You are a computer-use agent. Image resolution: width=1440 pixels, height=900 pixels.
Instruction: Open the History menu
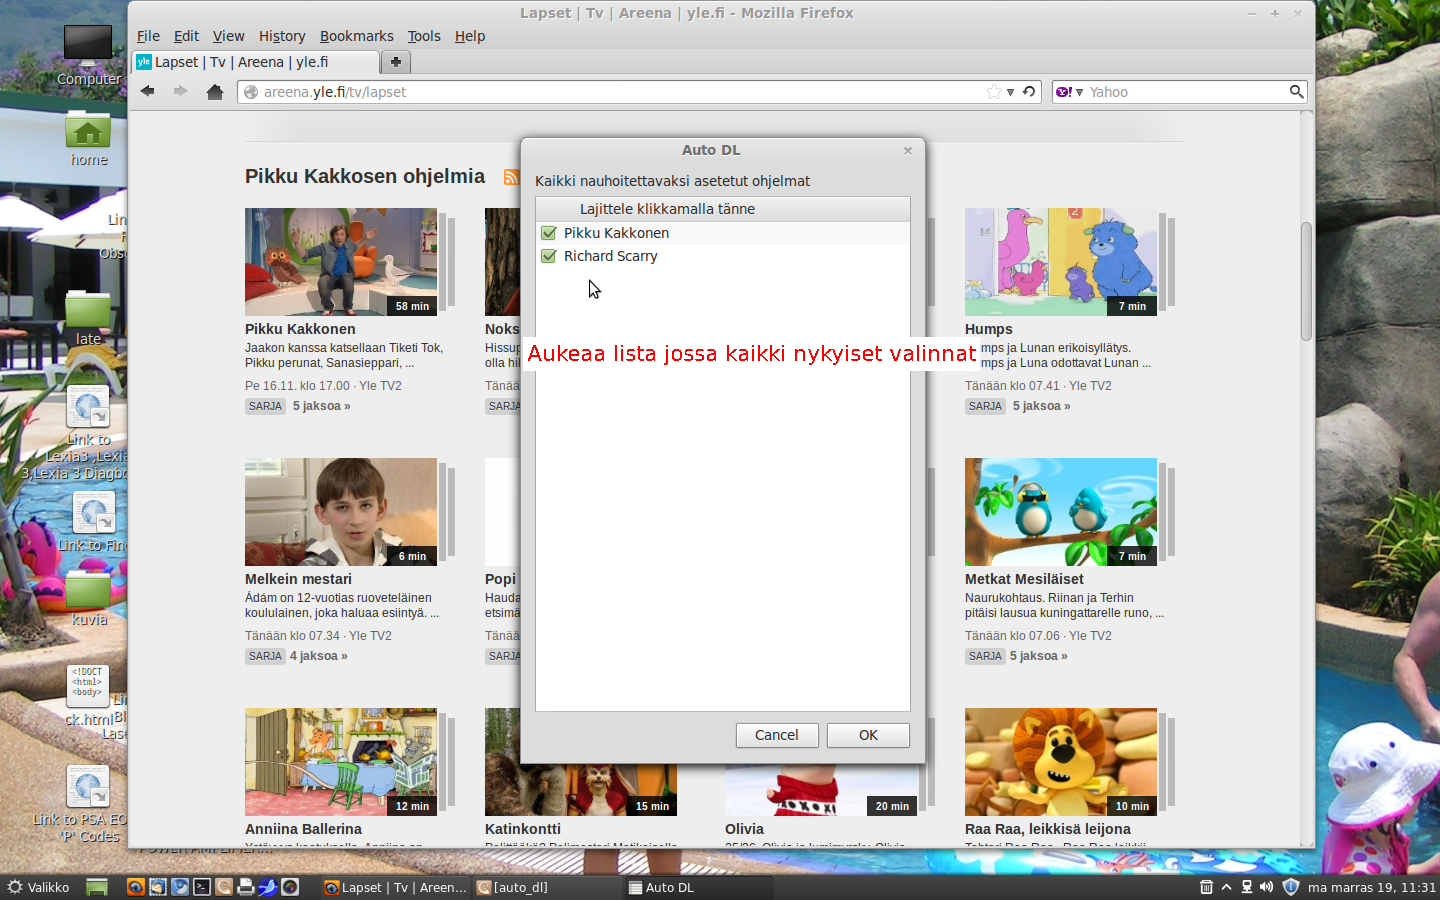tap(281, 36)
